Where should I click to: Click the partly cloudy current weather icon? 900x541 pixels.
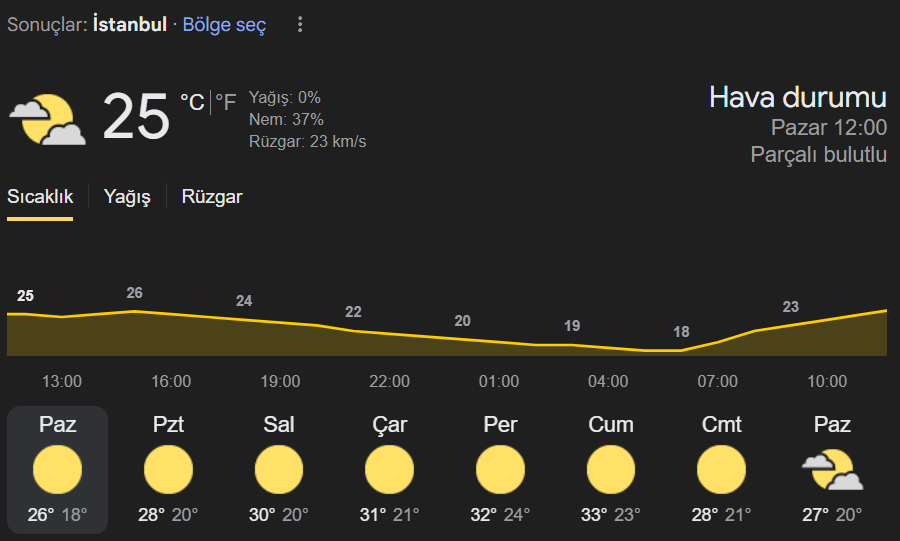(x=48, y=119)
